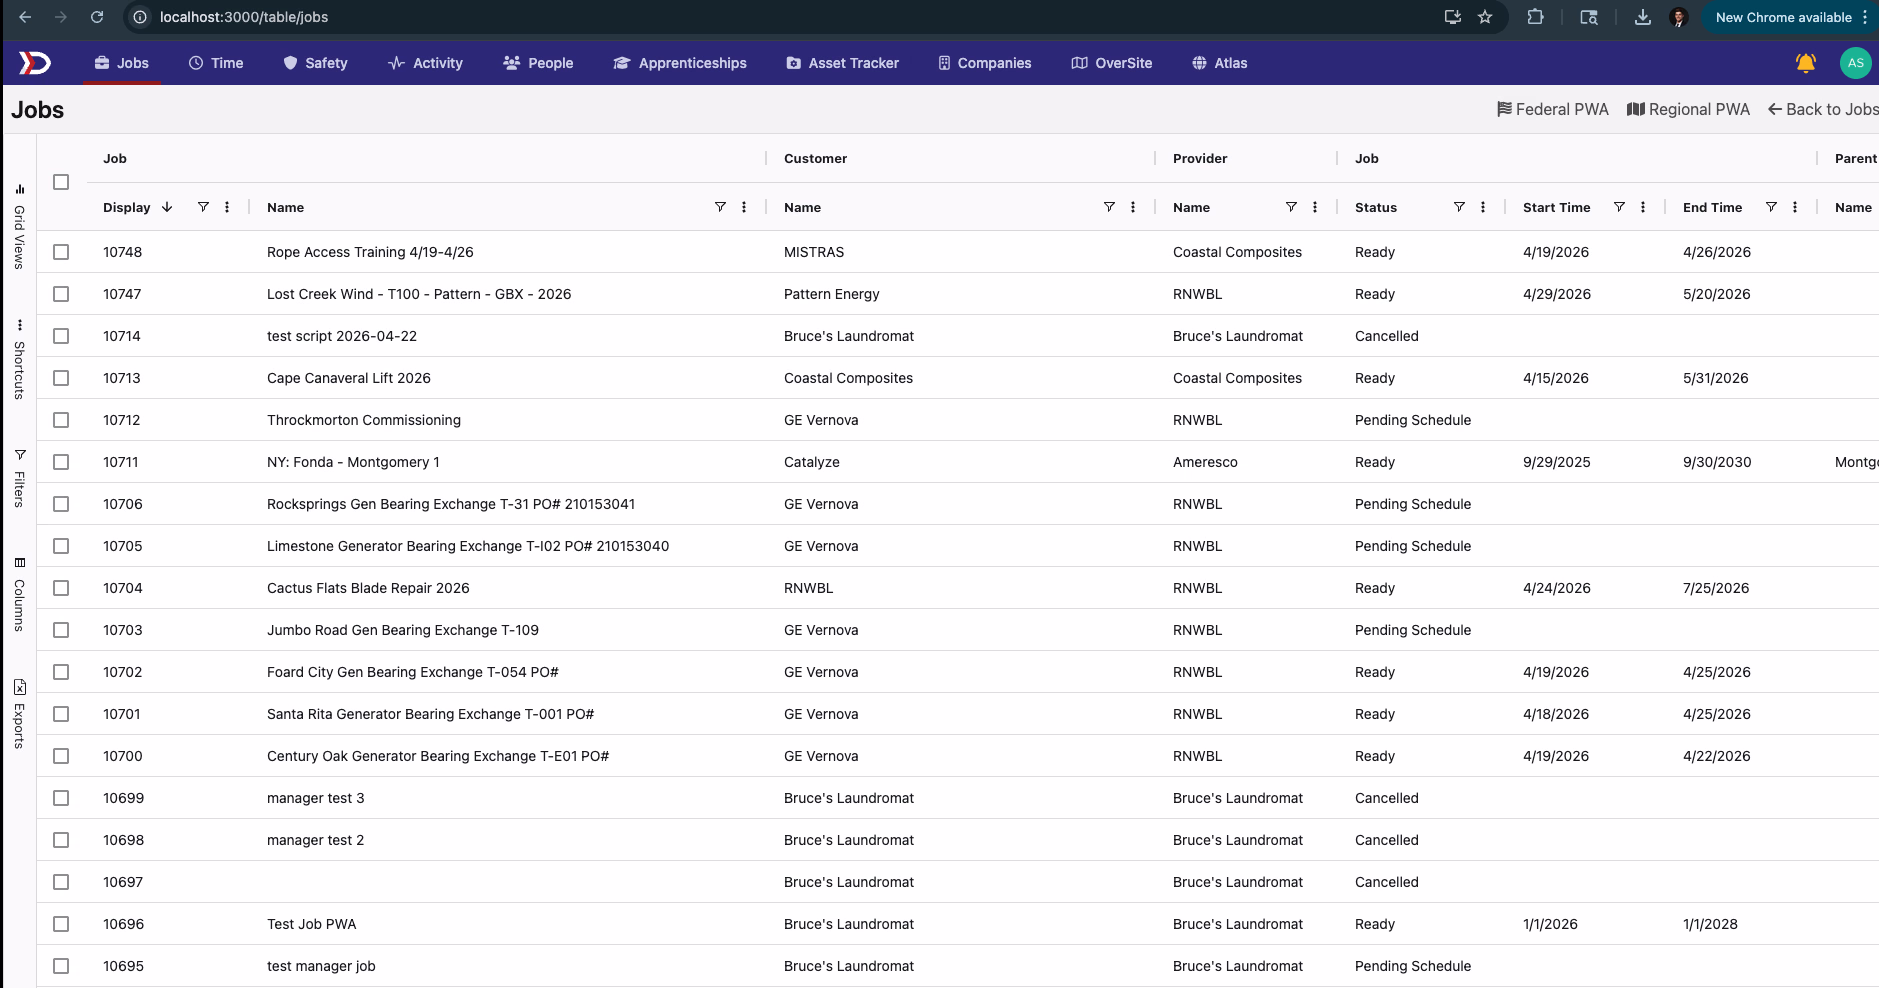Click New Chrome available update button

(1783, 17)
